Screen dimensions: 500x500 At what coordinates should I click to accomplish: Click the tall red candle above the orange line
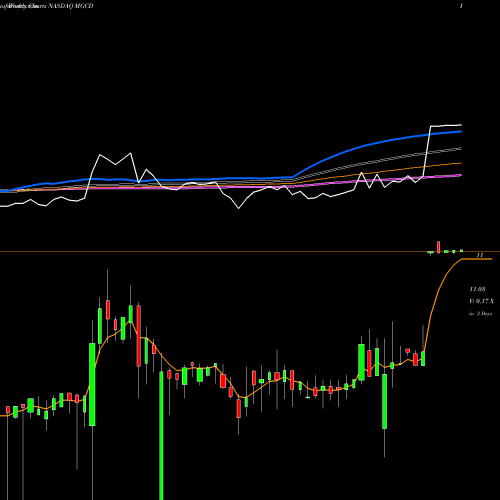[439, 247]
